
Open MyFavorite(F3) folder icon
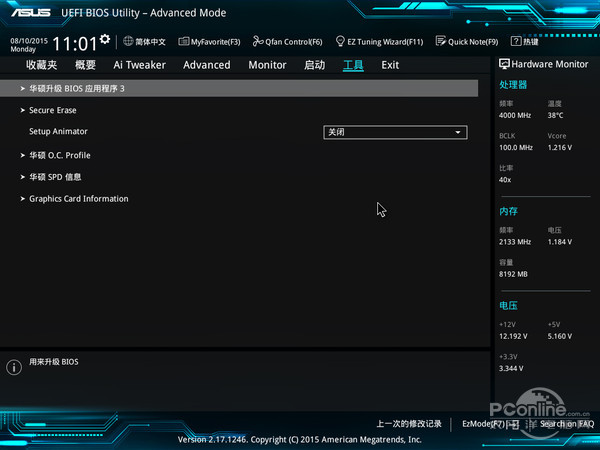point(184,41)
